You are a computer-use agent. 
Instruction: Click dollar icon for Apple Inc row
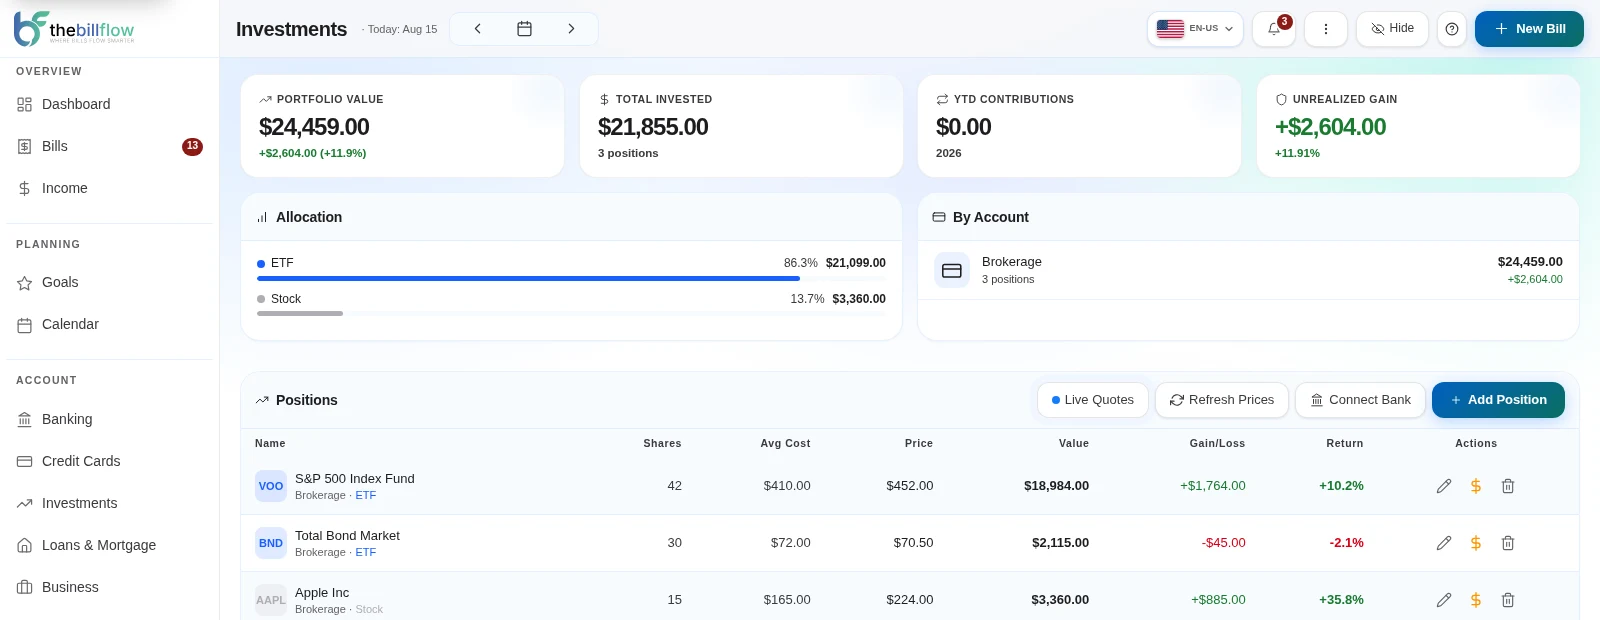1476,600
